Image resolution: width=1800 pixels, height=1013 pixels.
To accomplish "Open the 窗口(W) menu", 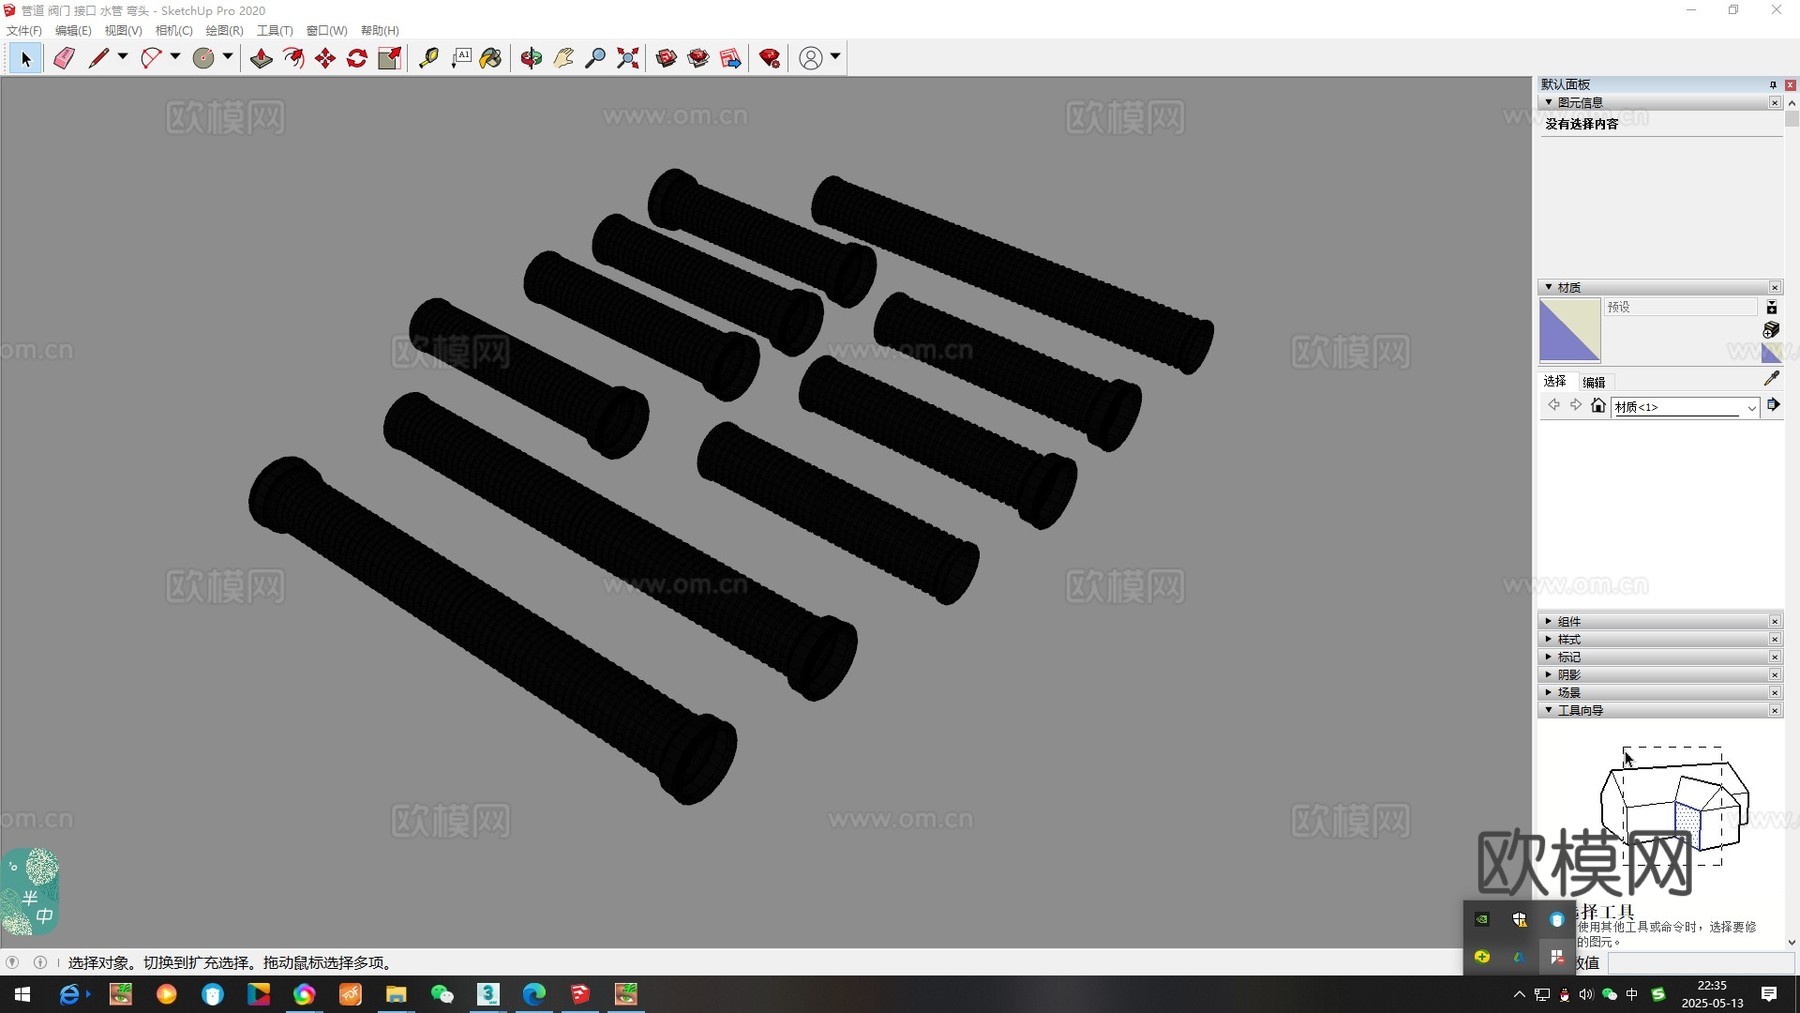I will tap(326, 31).
